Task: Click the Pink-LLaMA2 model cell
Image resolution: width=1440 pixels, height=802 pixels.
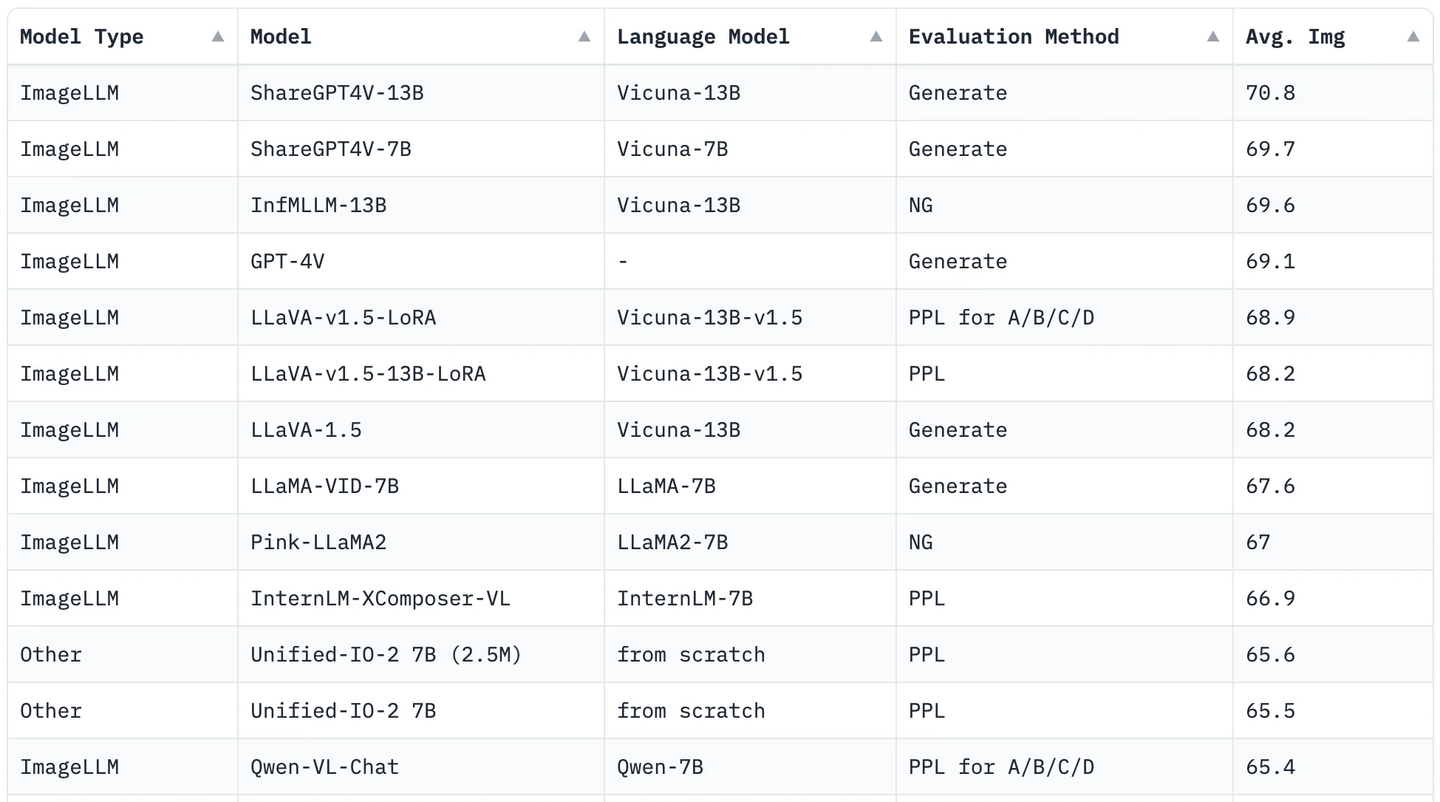Action: [421, 543]
